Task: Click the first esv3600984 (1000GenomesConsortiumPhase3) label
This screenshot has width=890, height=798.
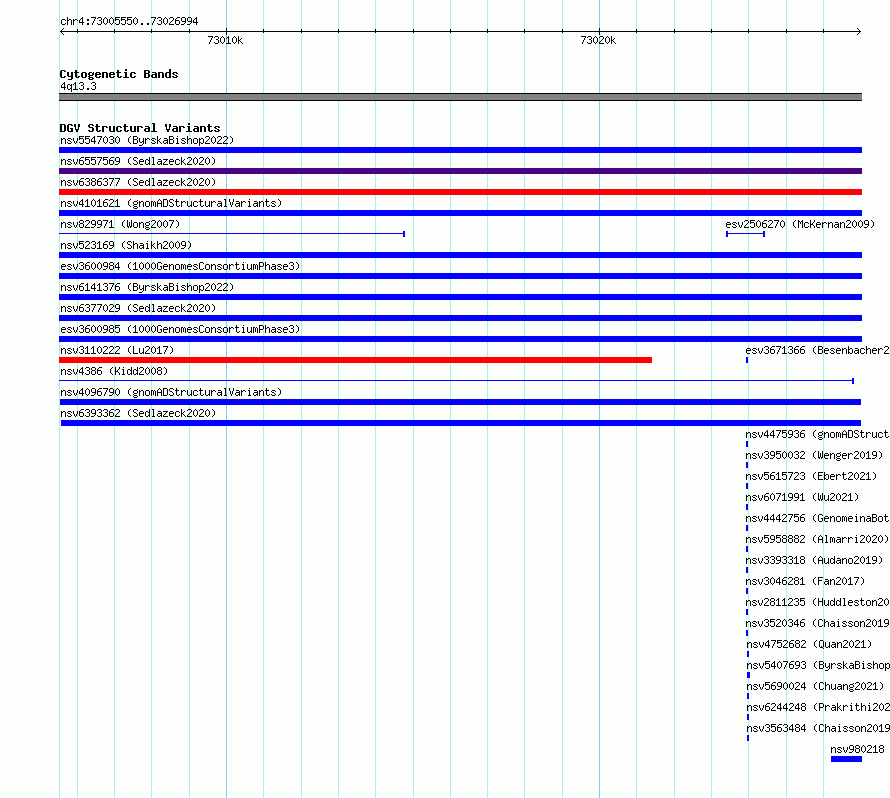Action: [x=180, y=266]
